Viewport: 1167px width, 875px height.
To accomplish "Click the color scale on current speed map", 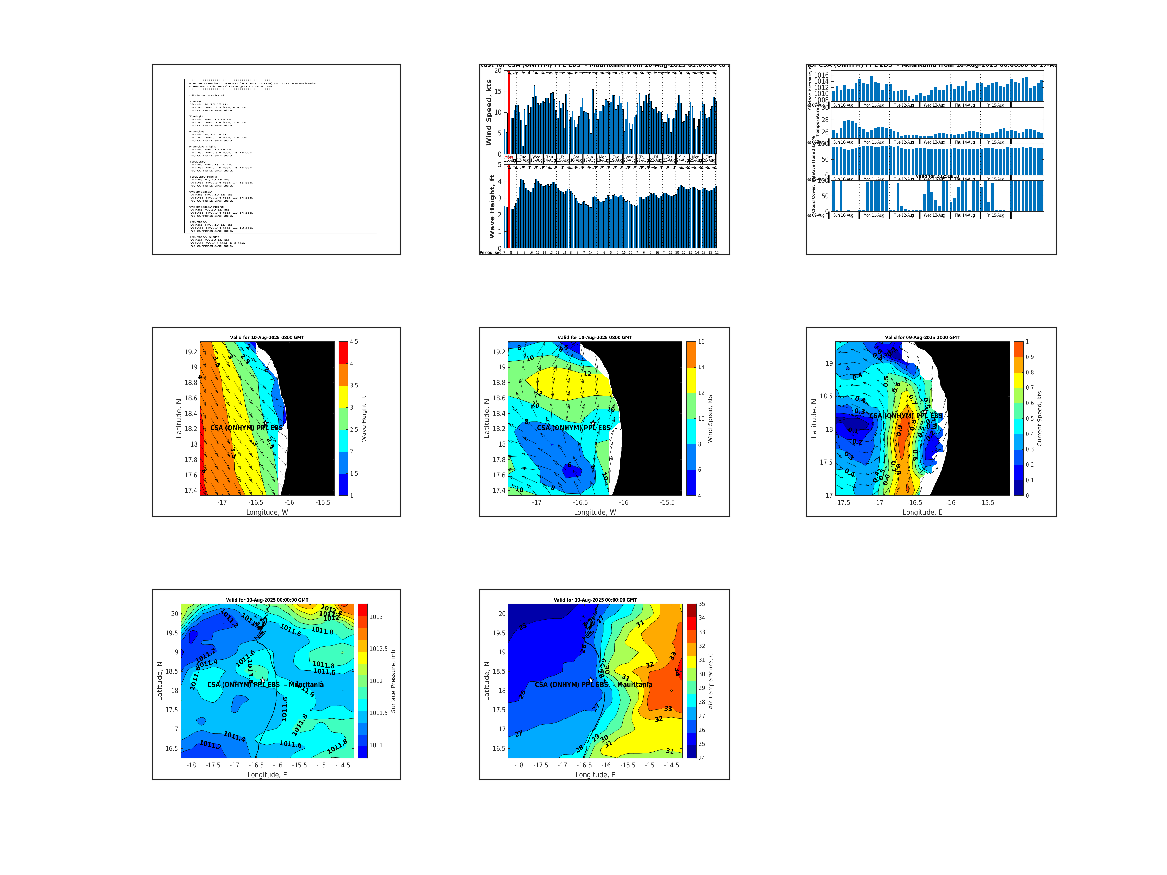I will (1018, 418).
